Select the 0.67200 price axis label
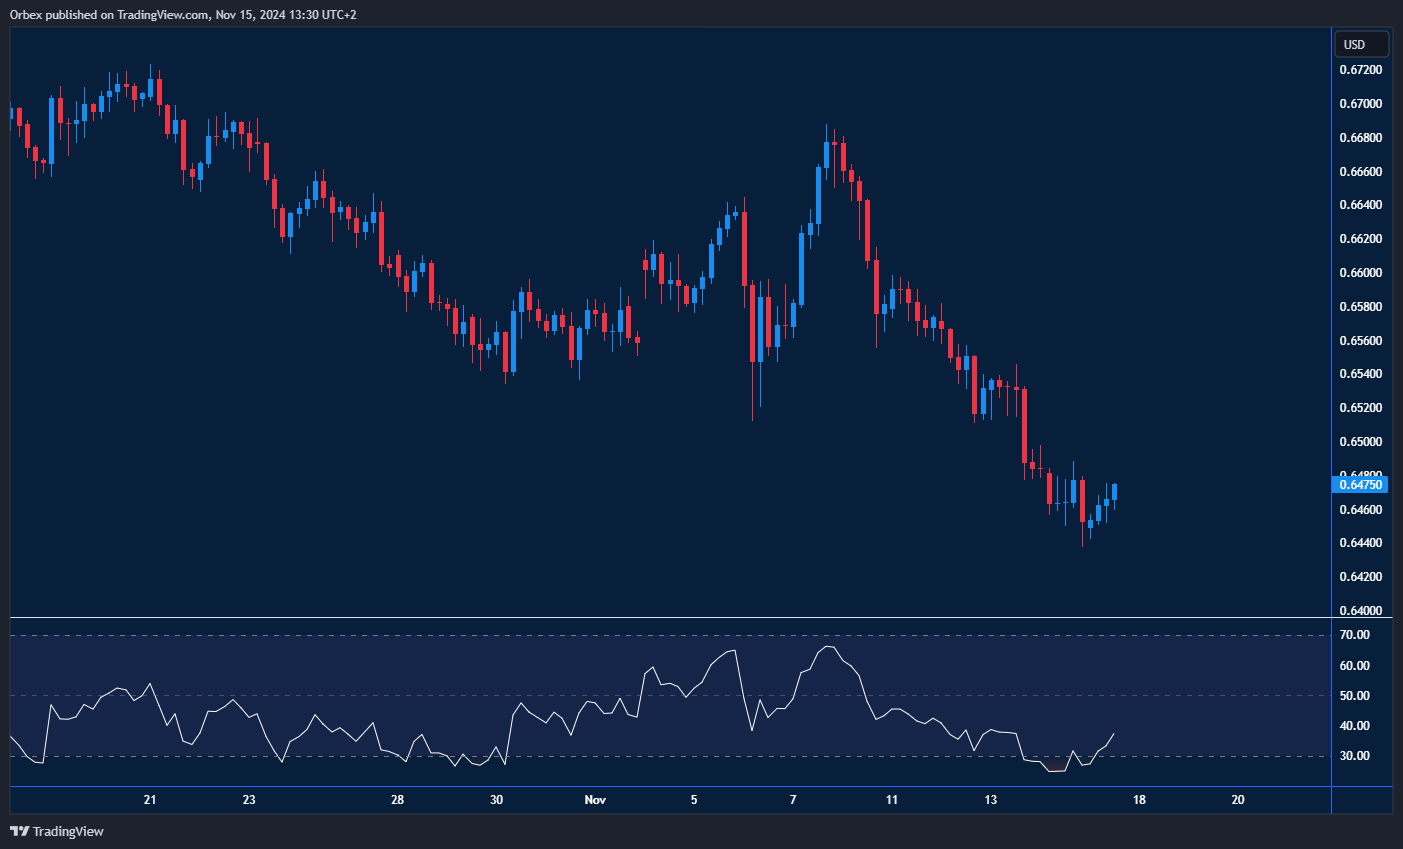Image resolution: width=1403 pixels, height=849 pixels. click(x=1360, y=70)
